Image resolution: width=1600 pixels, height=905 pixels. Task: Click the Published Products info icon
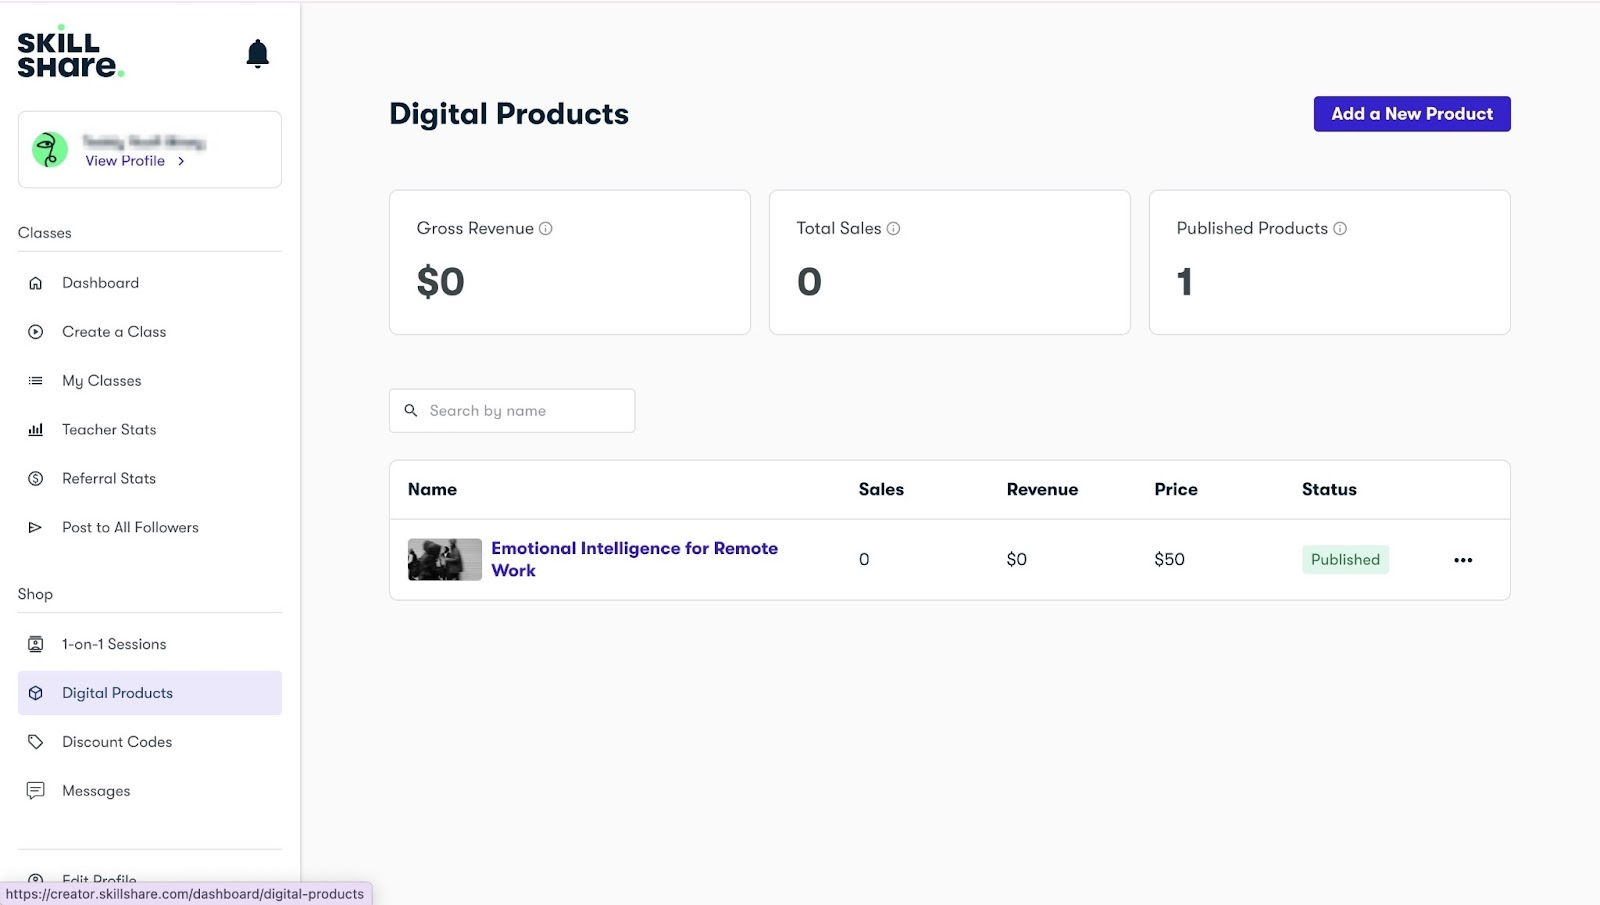(x=1340, y=229)
